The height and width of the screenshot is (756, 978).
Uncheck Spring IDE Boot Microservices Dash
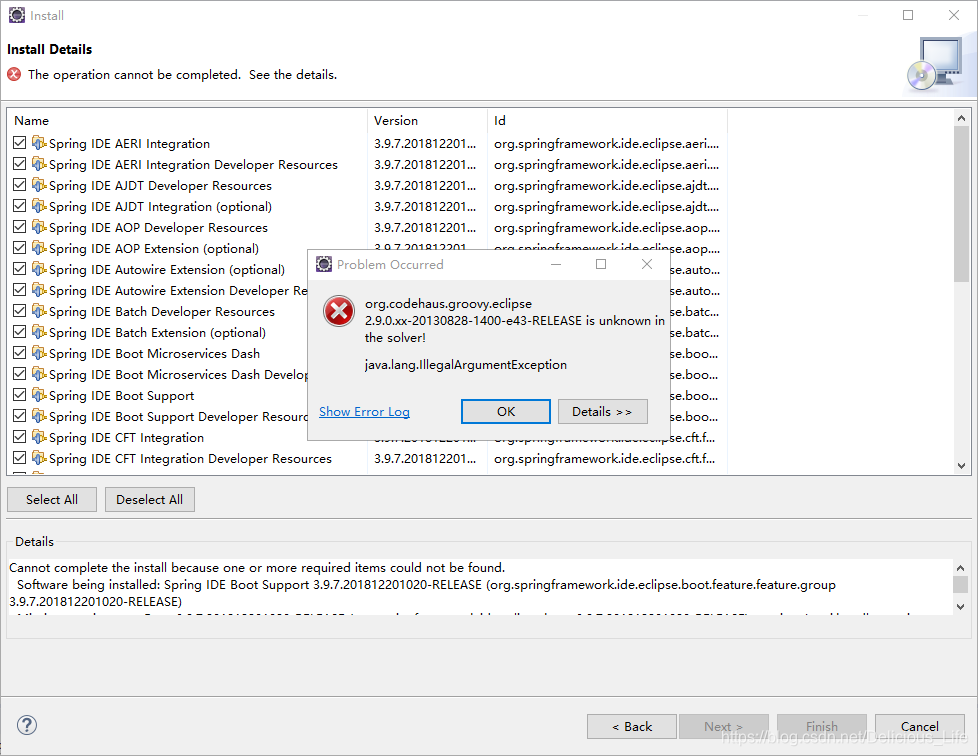[x=19, y=353]
